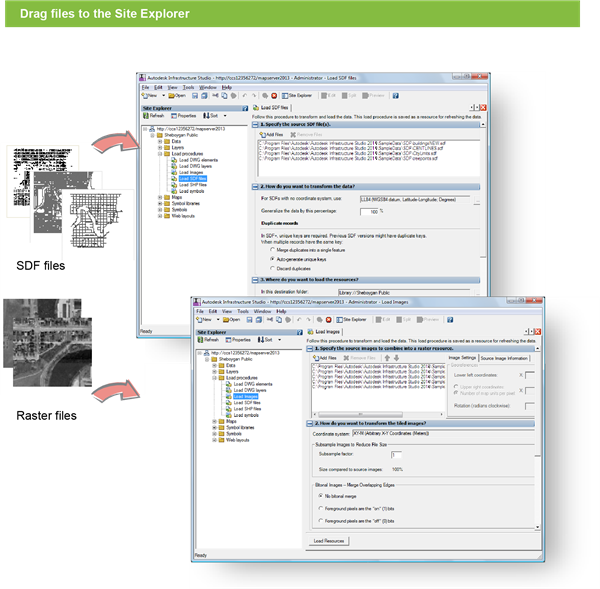Screen dimensions: 600x589
Task: Click Save All icon in Load SDF window
Action: (x=204, y=96)
